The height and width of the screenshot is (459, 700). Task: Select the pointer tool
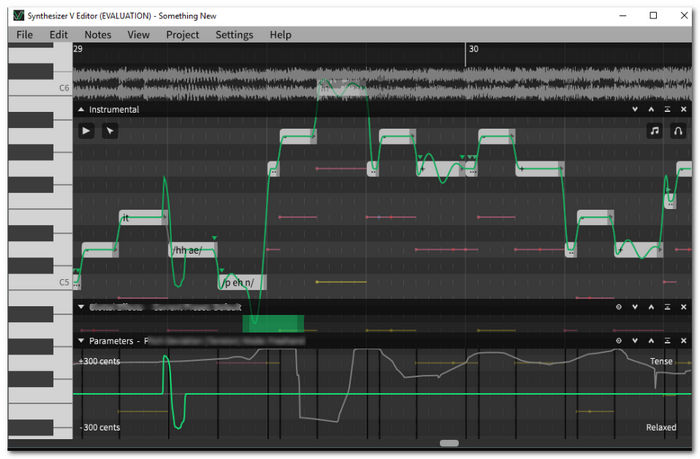click(110, 131)
